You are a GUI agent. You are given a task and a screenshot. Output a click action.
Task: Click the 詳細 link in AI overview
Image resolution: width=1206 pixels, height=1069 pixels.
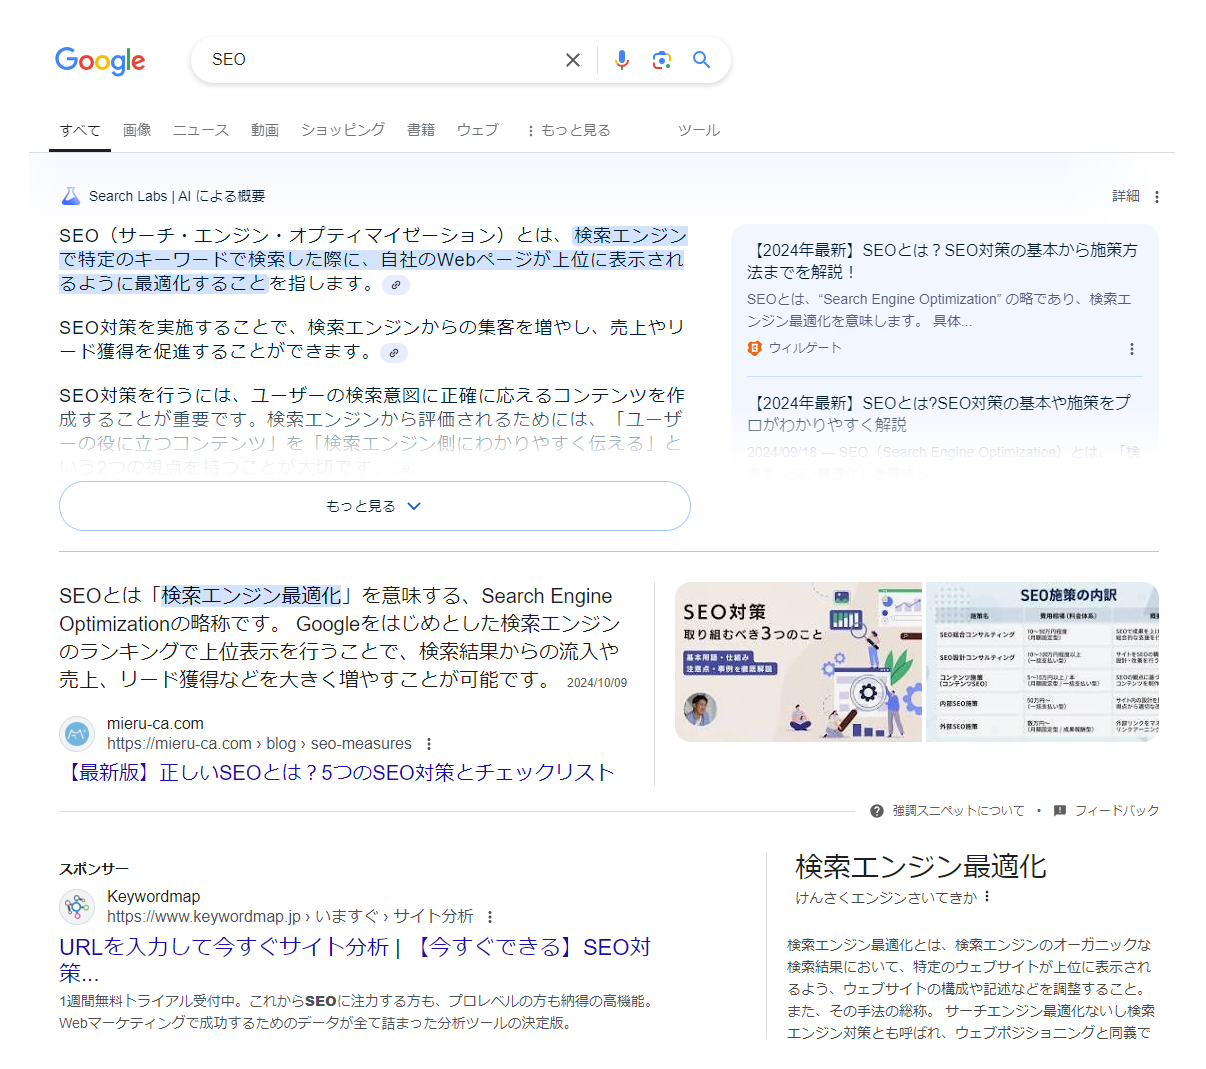click(1126, 196)
